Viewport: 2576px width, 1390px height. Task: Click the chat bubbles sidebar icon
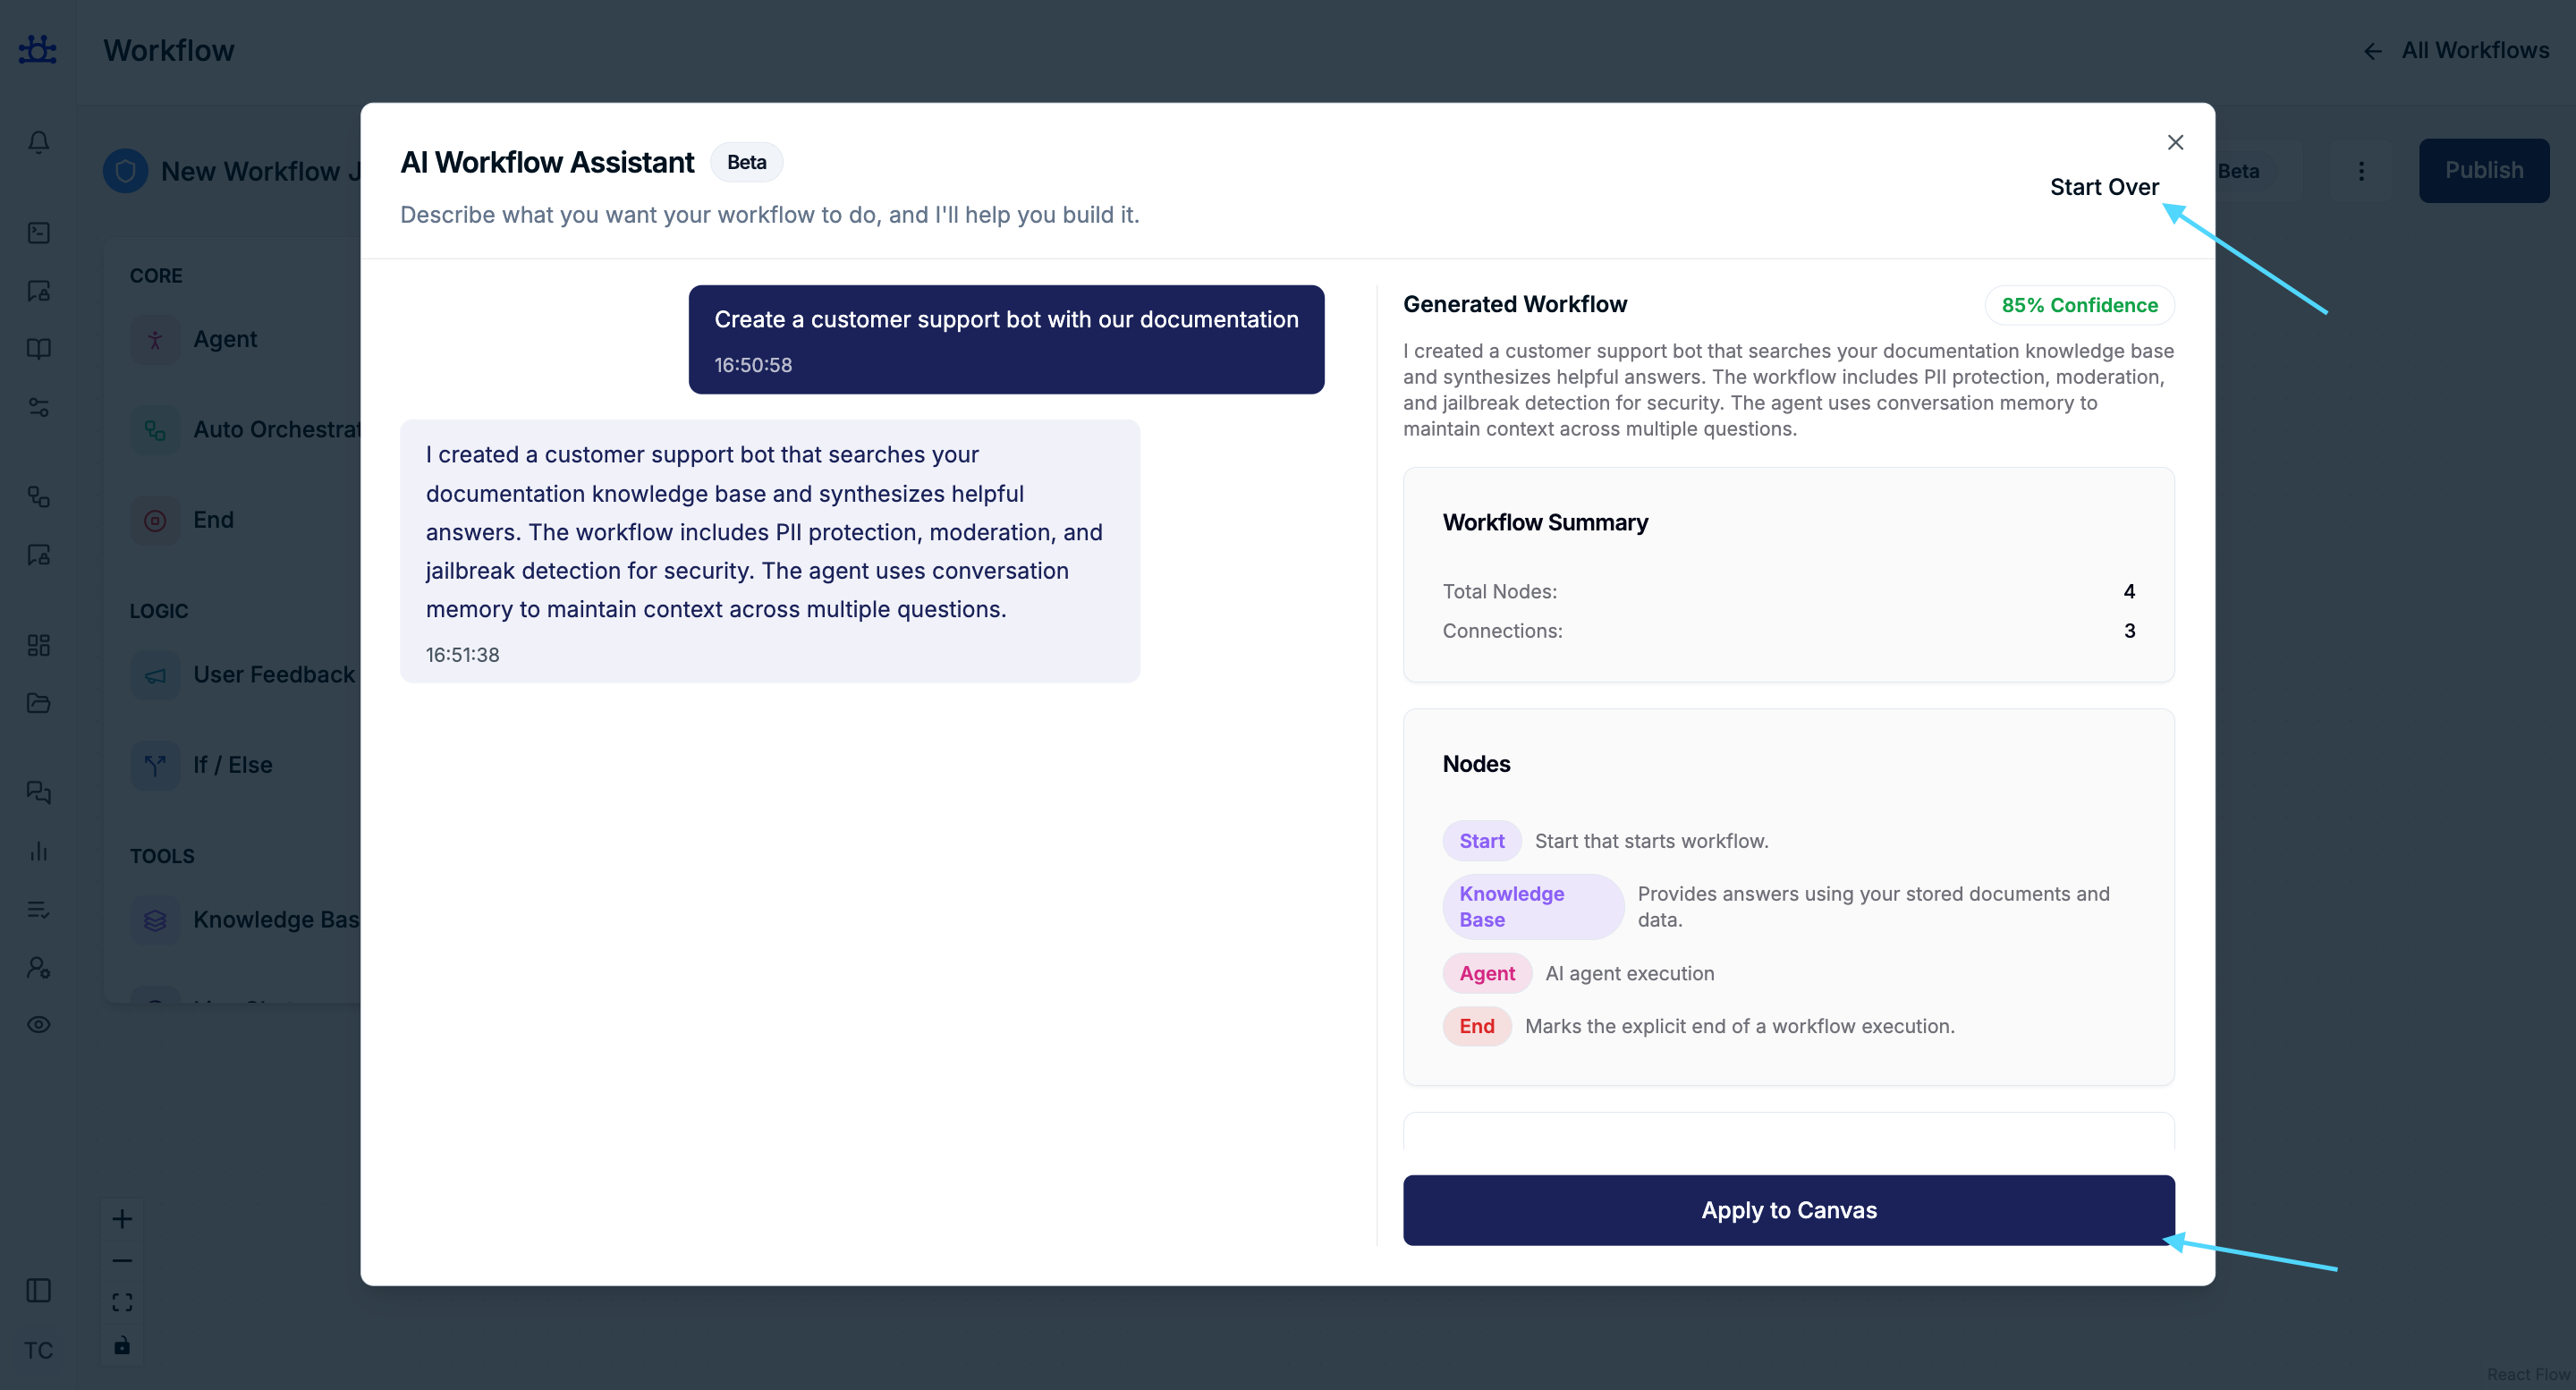(x=38, y=792)
